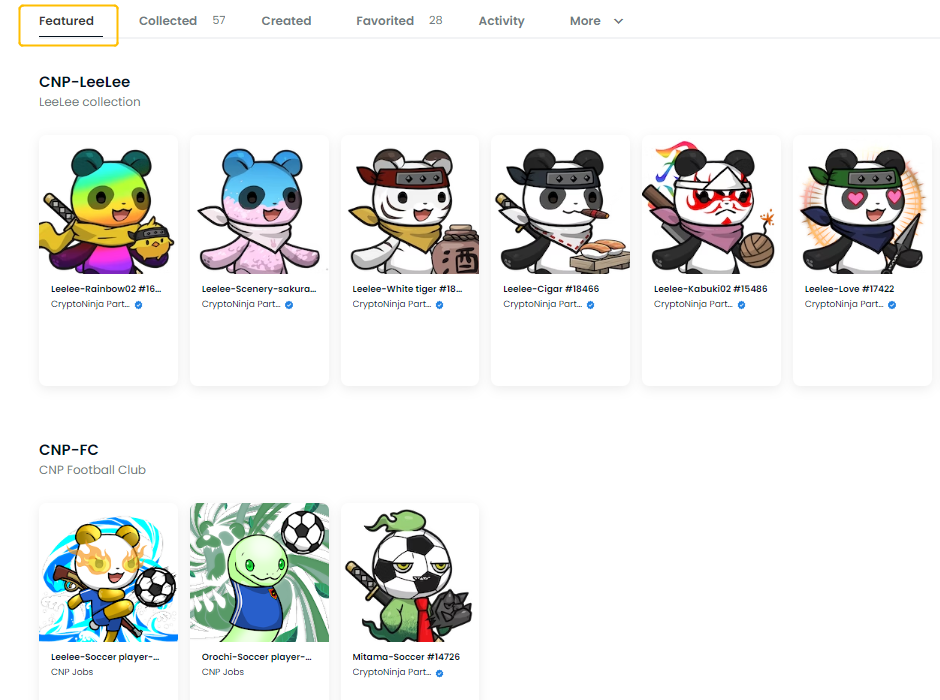Click the CNP-LeeLee section heading

point(85,82)
